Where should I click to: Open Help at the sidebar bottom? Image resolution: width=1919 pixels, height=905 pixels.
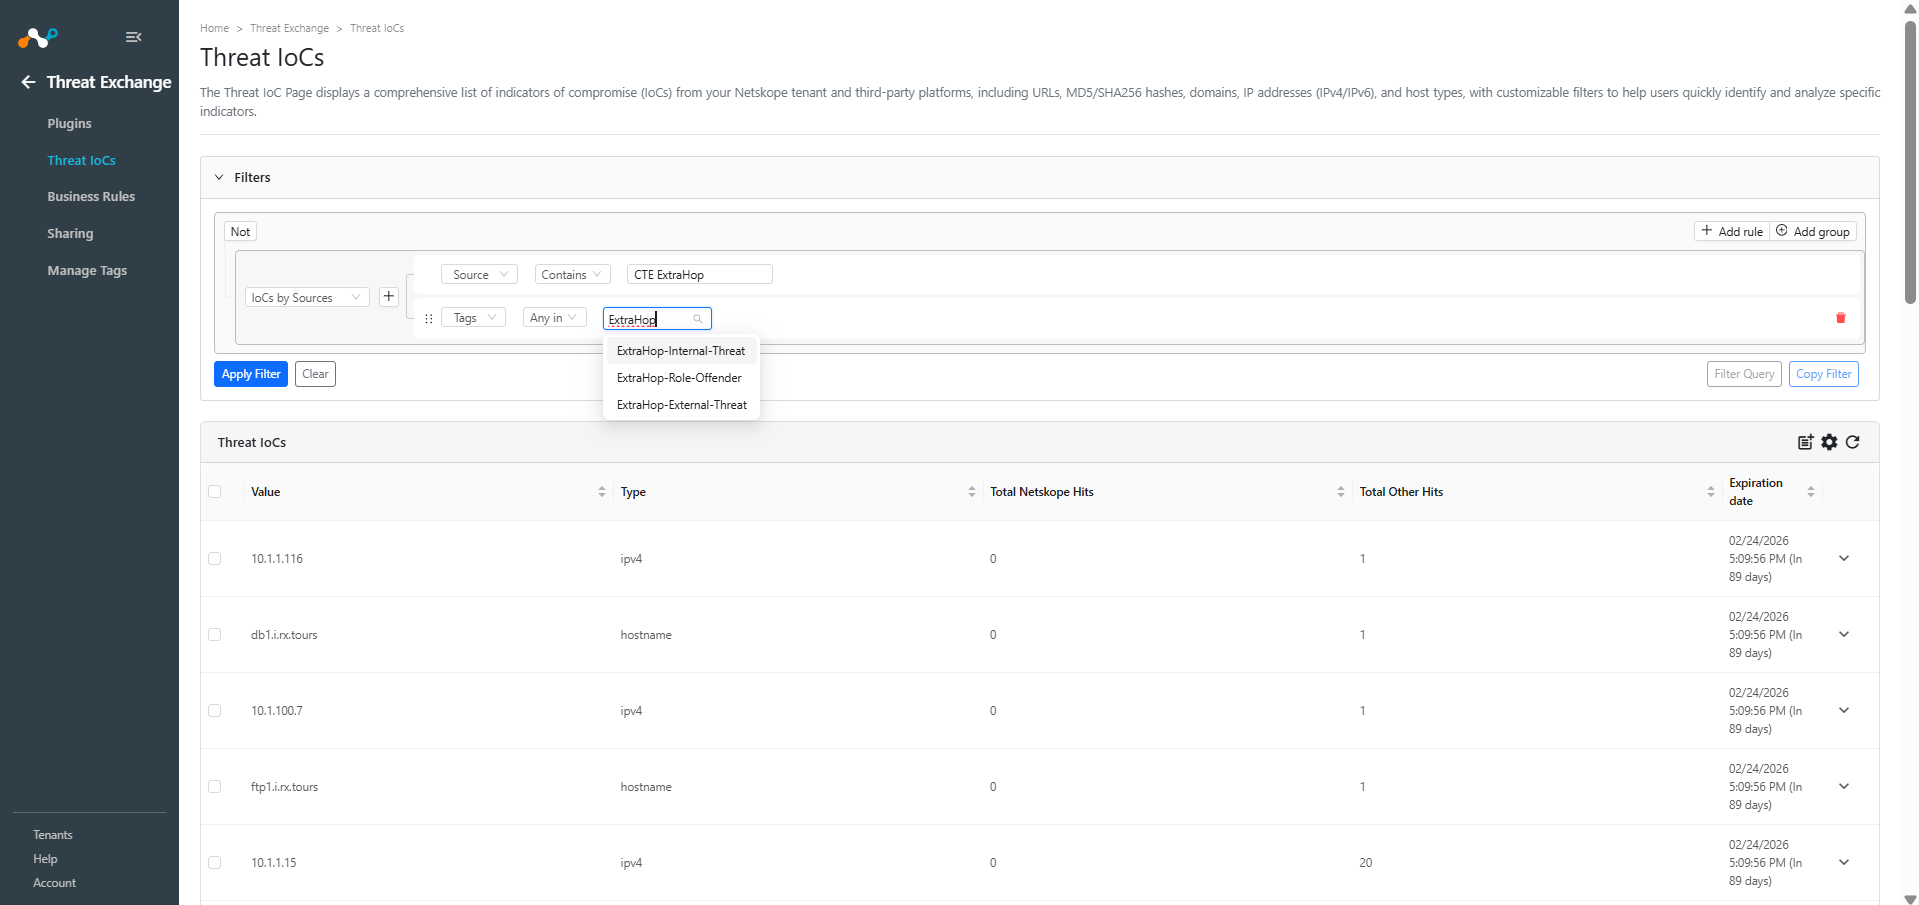(45, 859)
